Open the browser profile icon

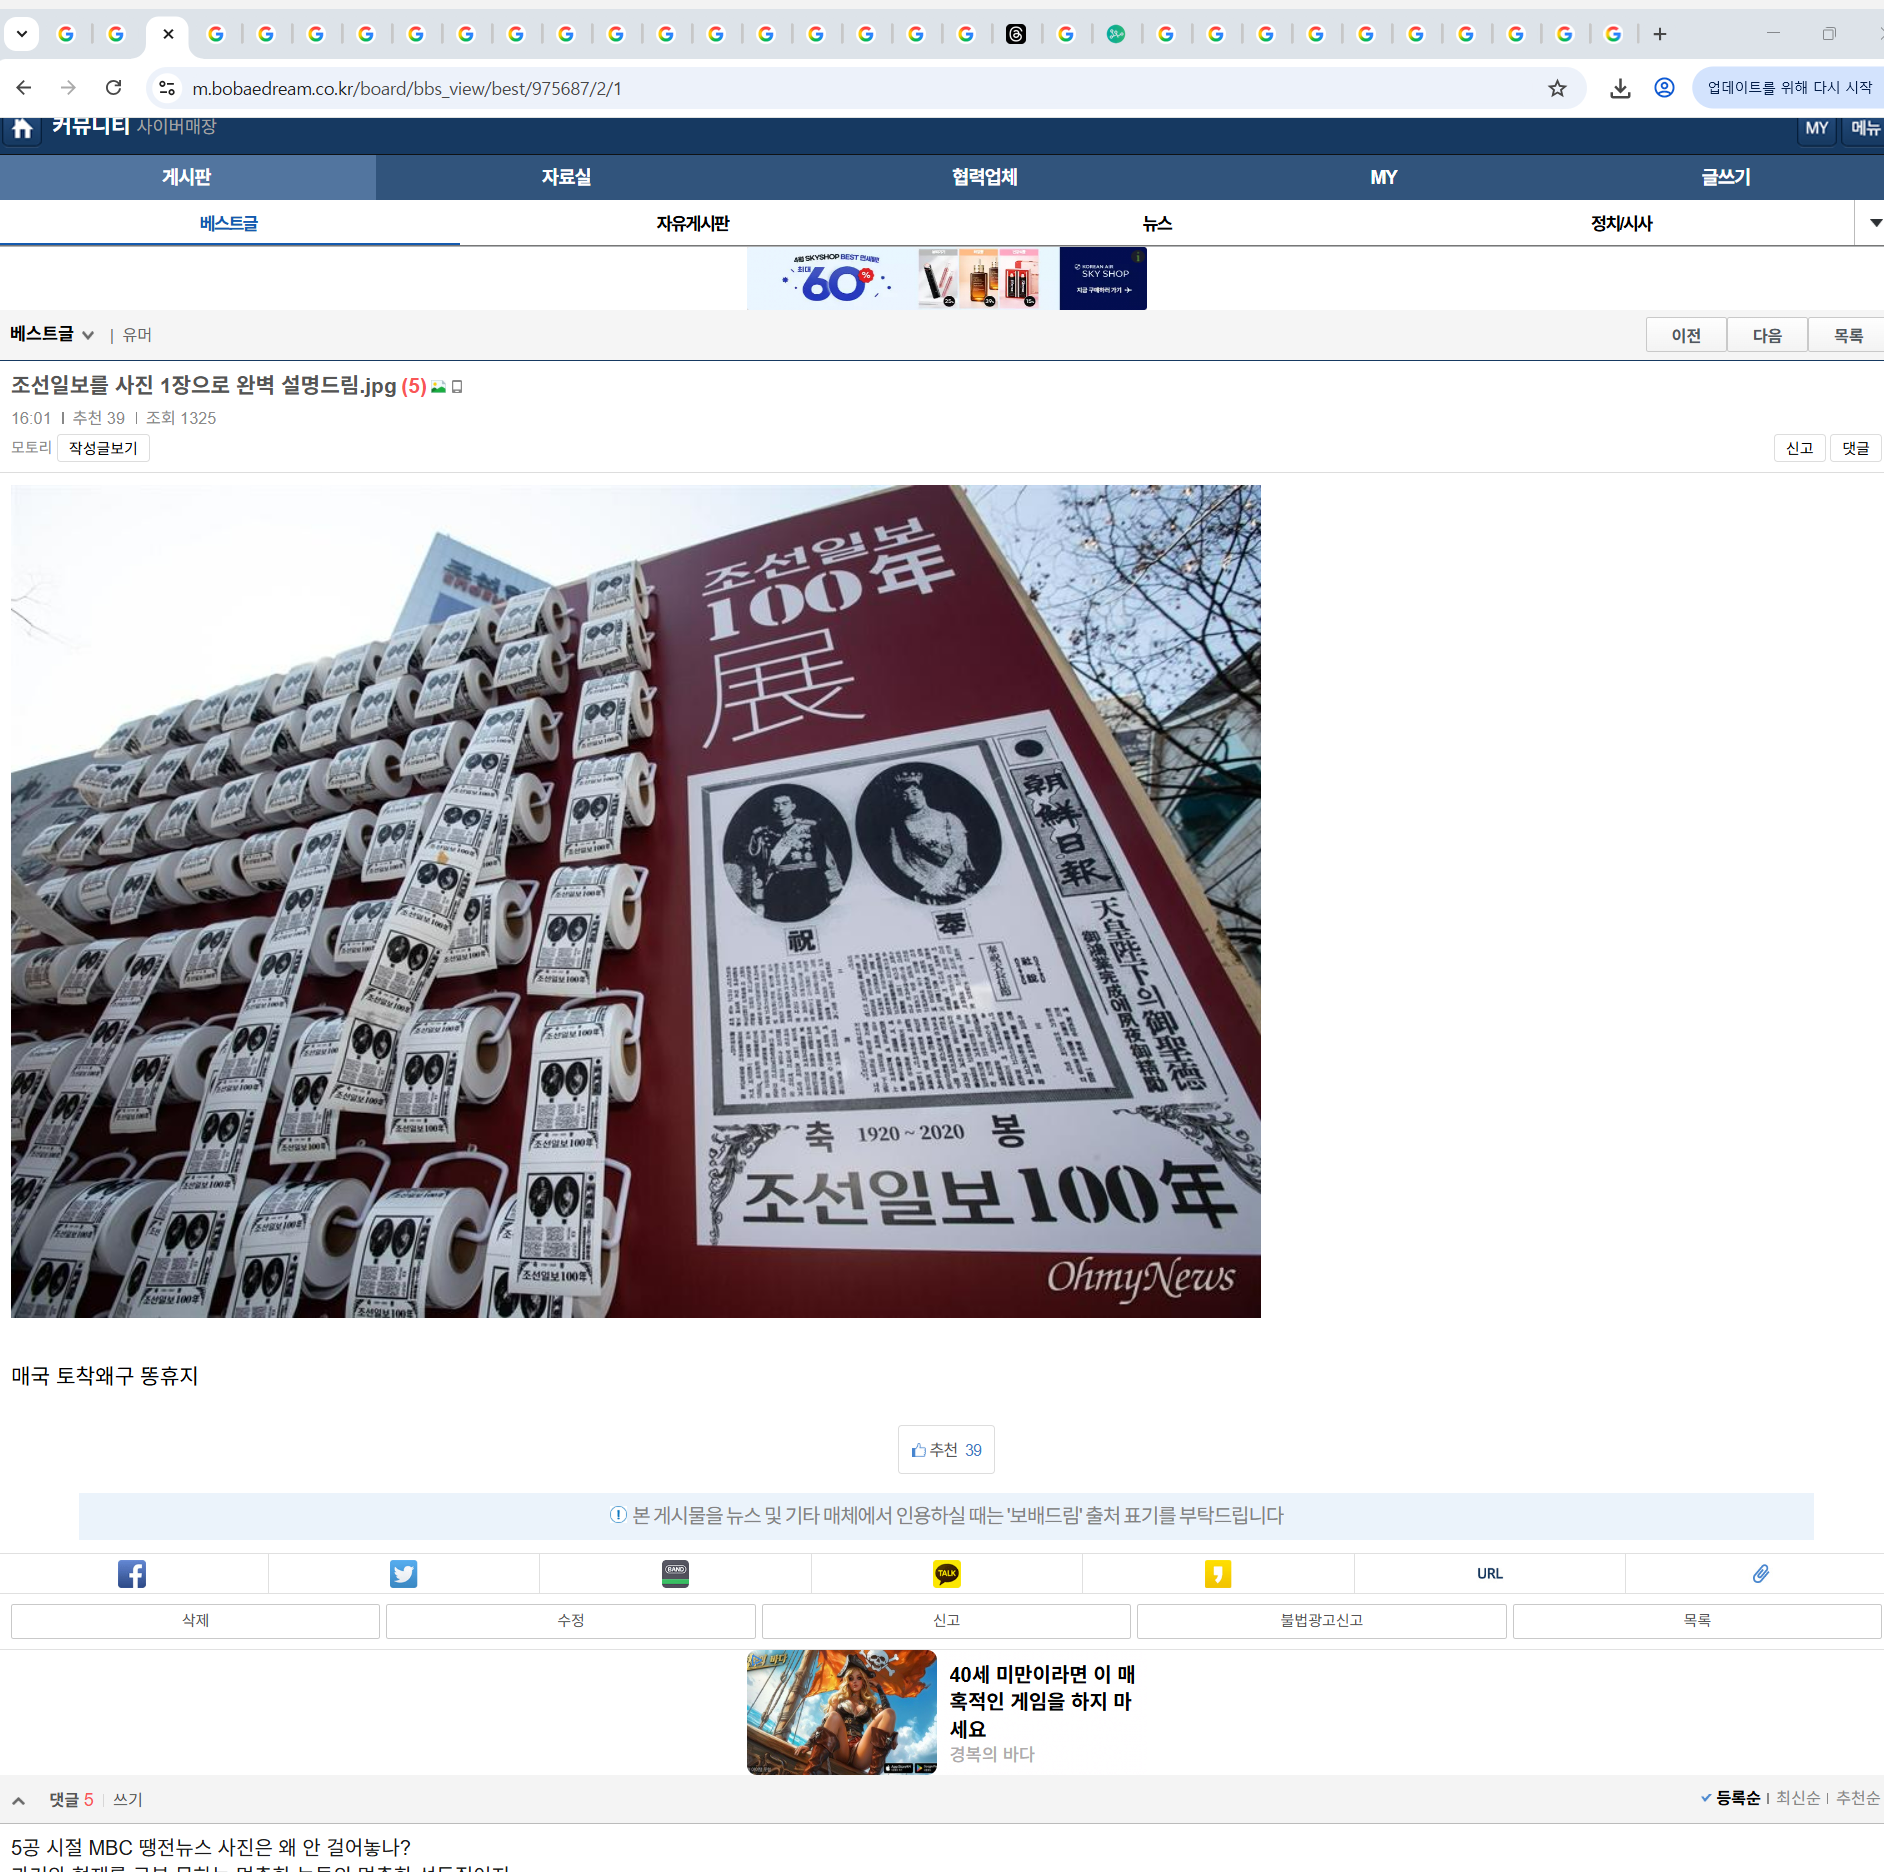1664,89
